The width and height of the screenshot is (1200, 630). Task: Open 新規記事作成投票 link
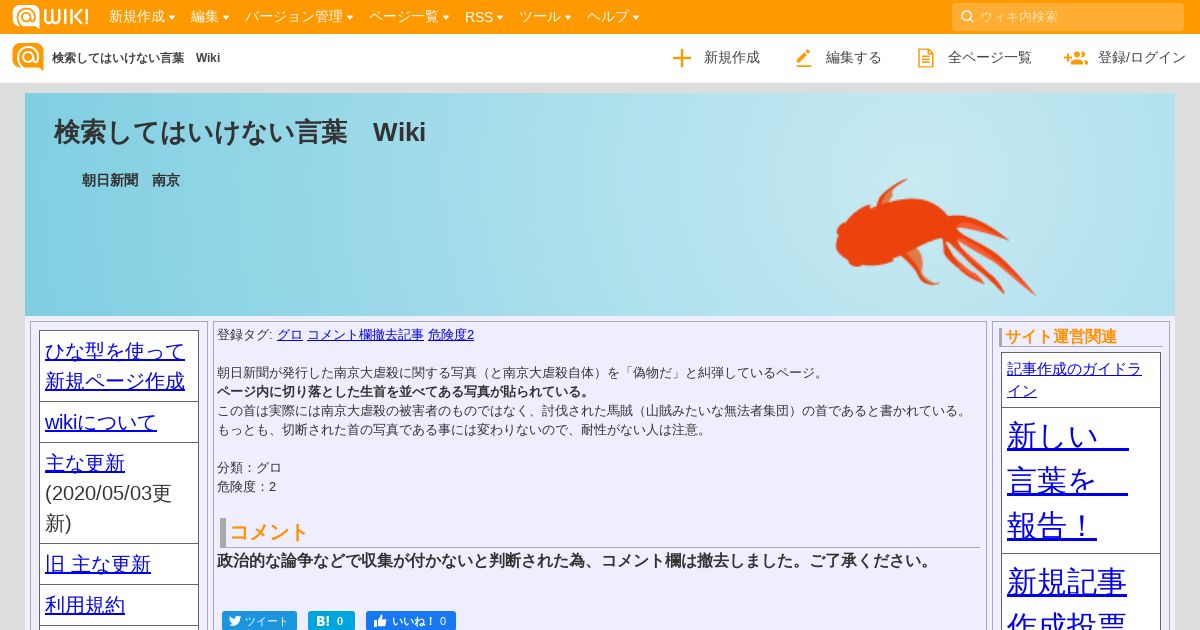point(1067,598)
